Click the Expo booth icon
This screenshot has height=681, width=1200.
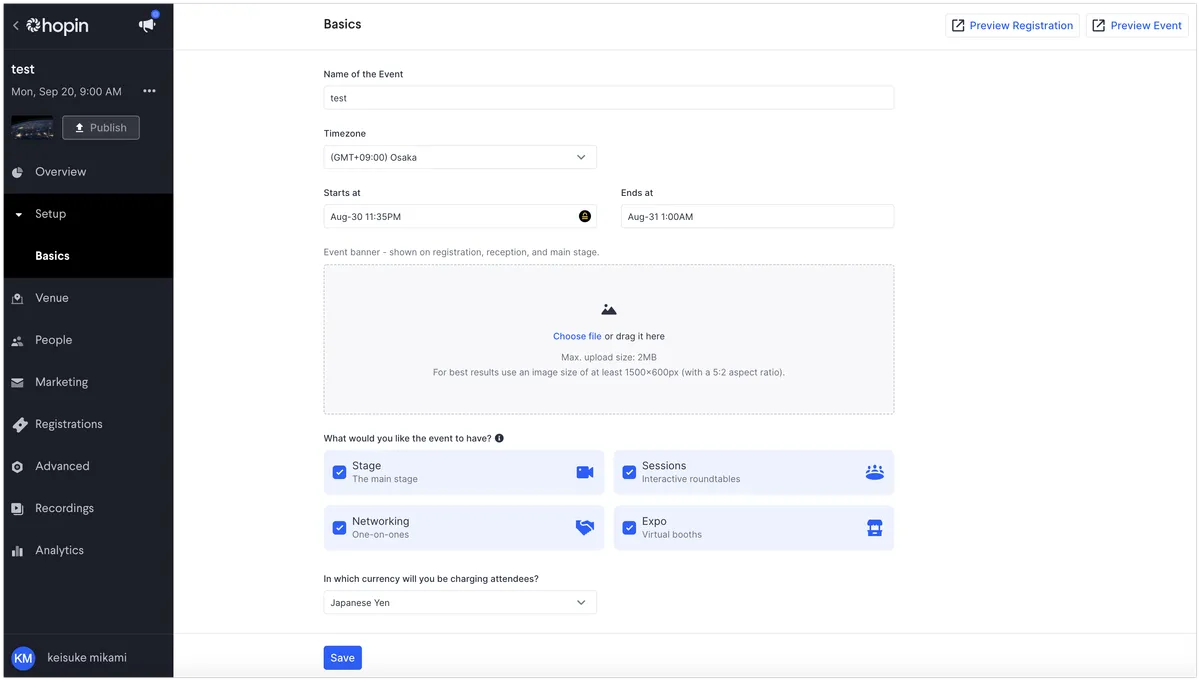coord(875,528)
